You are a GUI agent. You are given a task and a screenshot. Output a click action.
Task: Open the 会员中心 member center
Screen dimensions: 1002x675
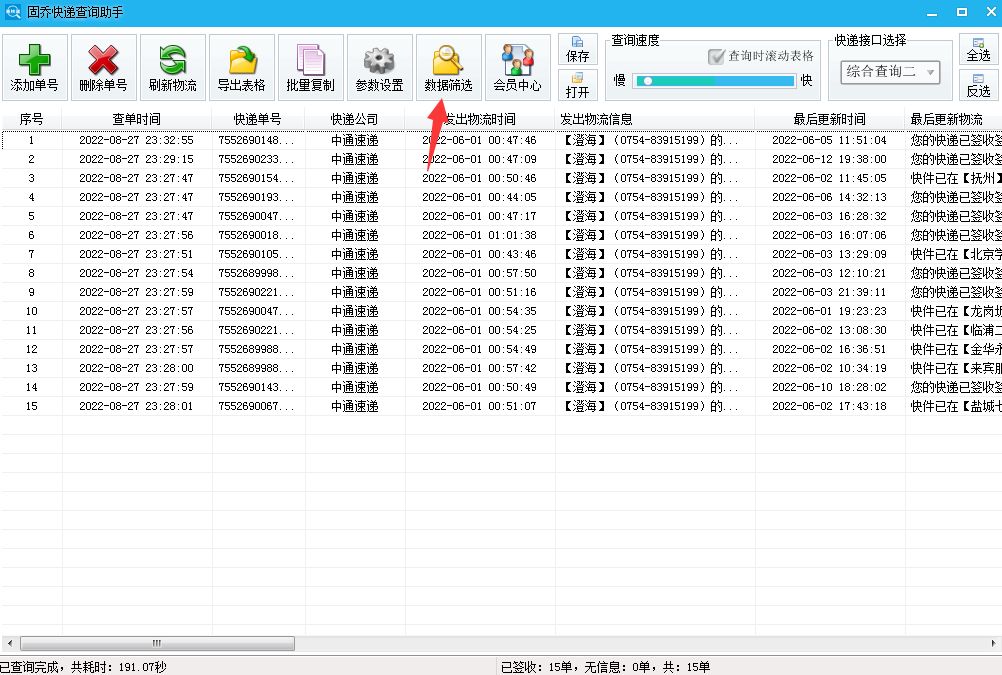pyautogui.click(x=516, y=66)
